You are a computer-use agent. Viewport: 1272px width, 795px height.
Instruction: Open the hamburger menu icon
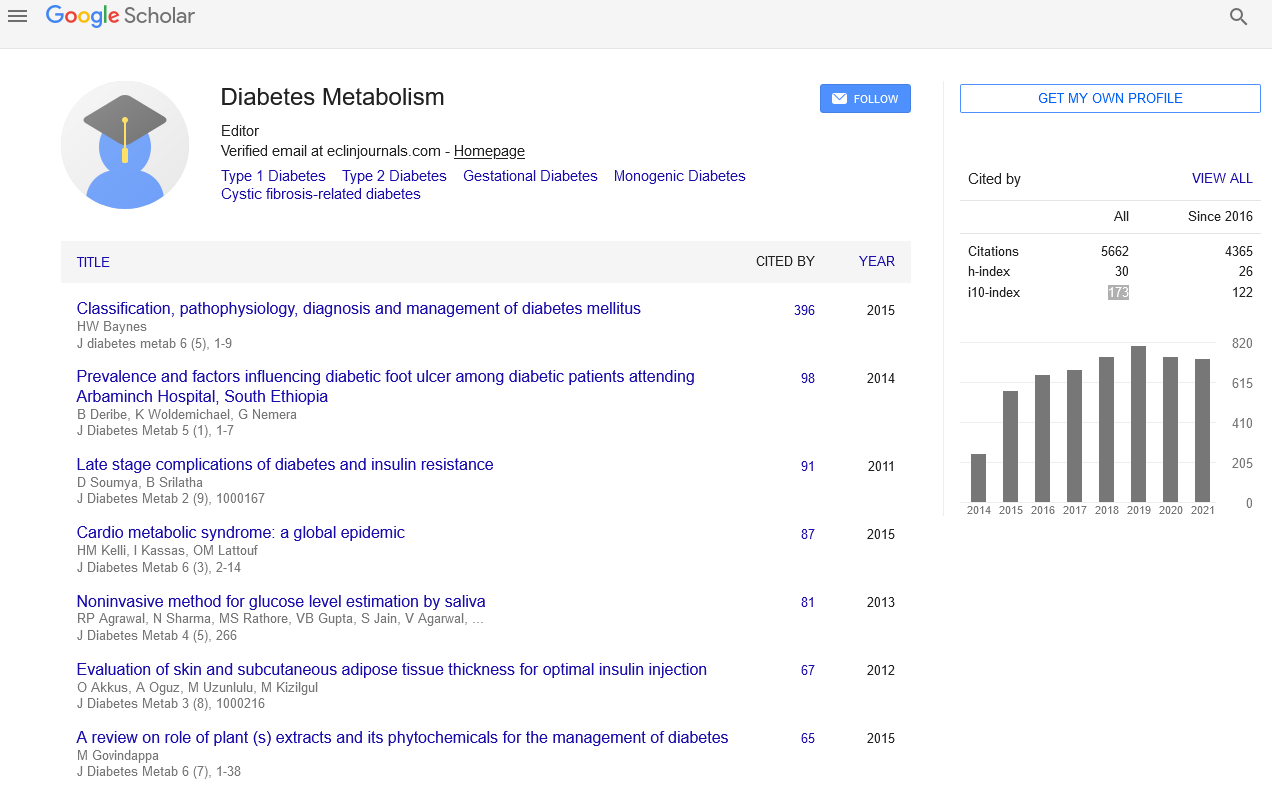click(17, 16)
